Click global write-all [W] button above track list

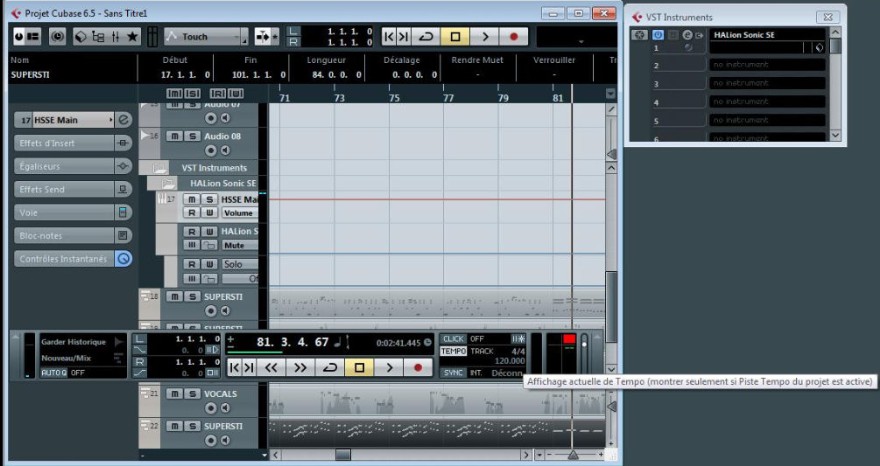click(236, 93)
